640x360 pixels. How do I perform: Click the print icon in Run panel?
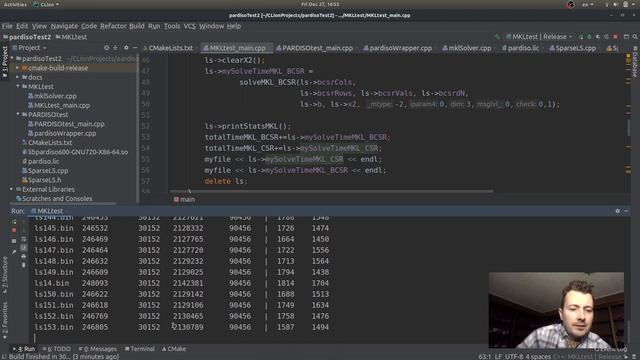(x=24, y=257)
